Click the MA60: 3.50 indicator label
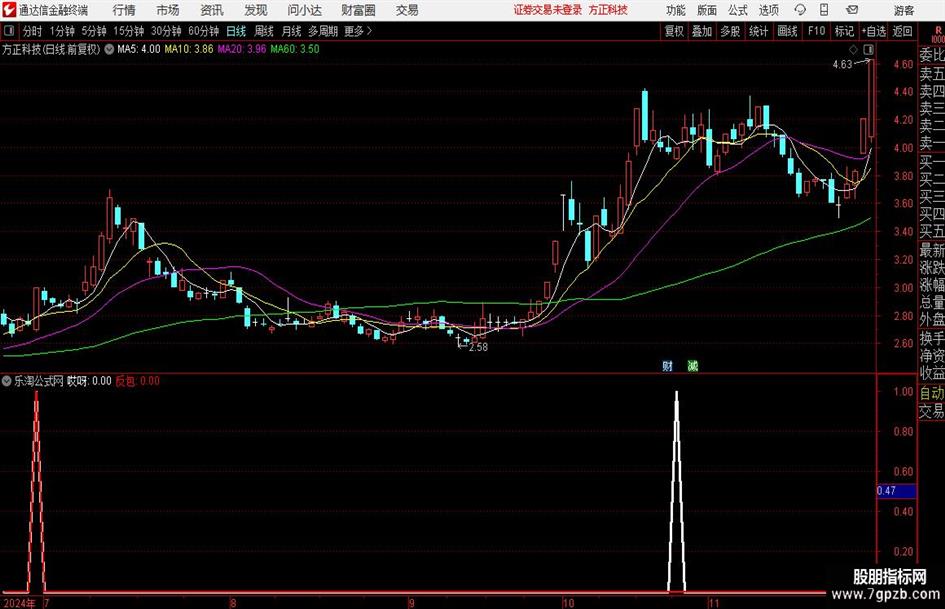The height and width of the screenshot is (609, 945). click(295, 49)
